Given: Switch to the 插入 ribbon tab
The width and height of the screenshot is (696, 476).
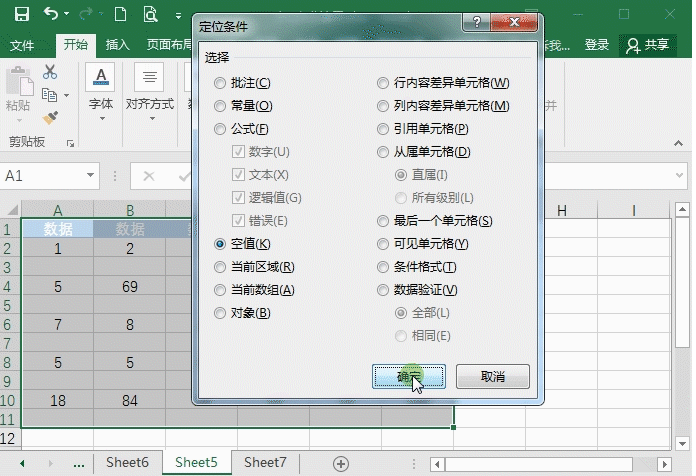Looking at the screenshot, I should (118, 45).
